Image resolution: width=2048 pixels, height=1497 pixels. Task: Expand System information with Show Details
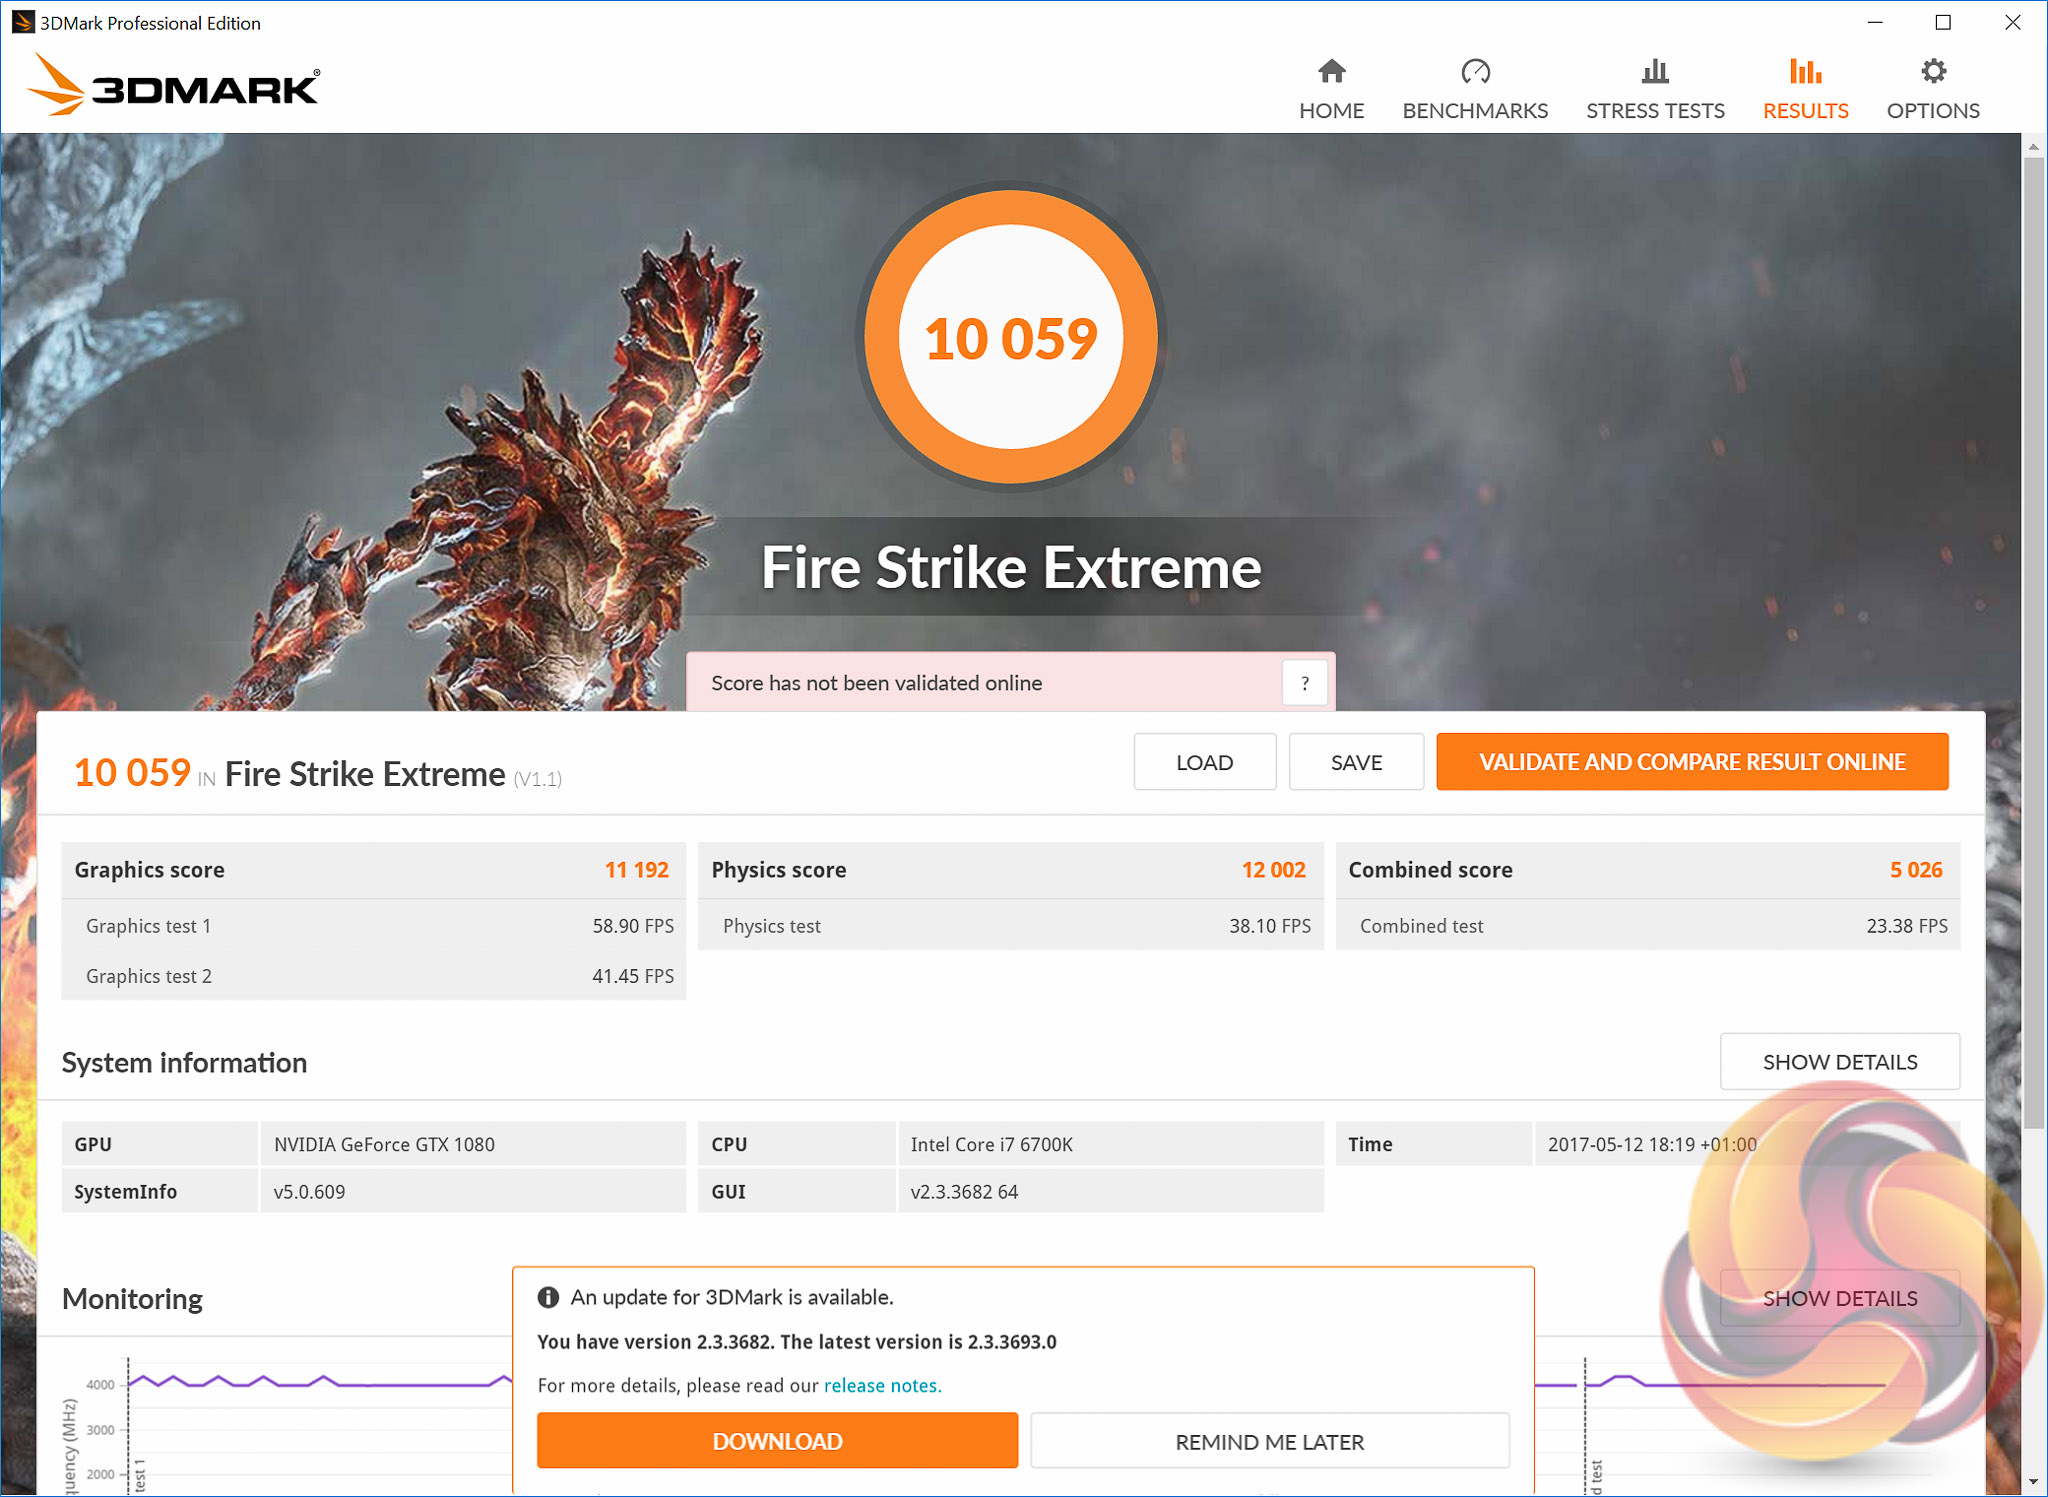pos(1839,1062)
